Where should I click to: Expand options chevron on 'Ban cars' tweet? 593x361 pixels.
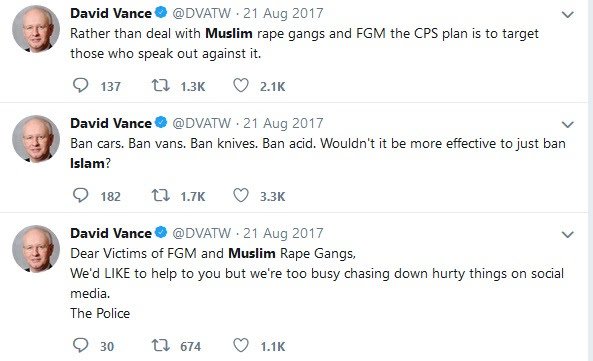pos(568,125)
